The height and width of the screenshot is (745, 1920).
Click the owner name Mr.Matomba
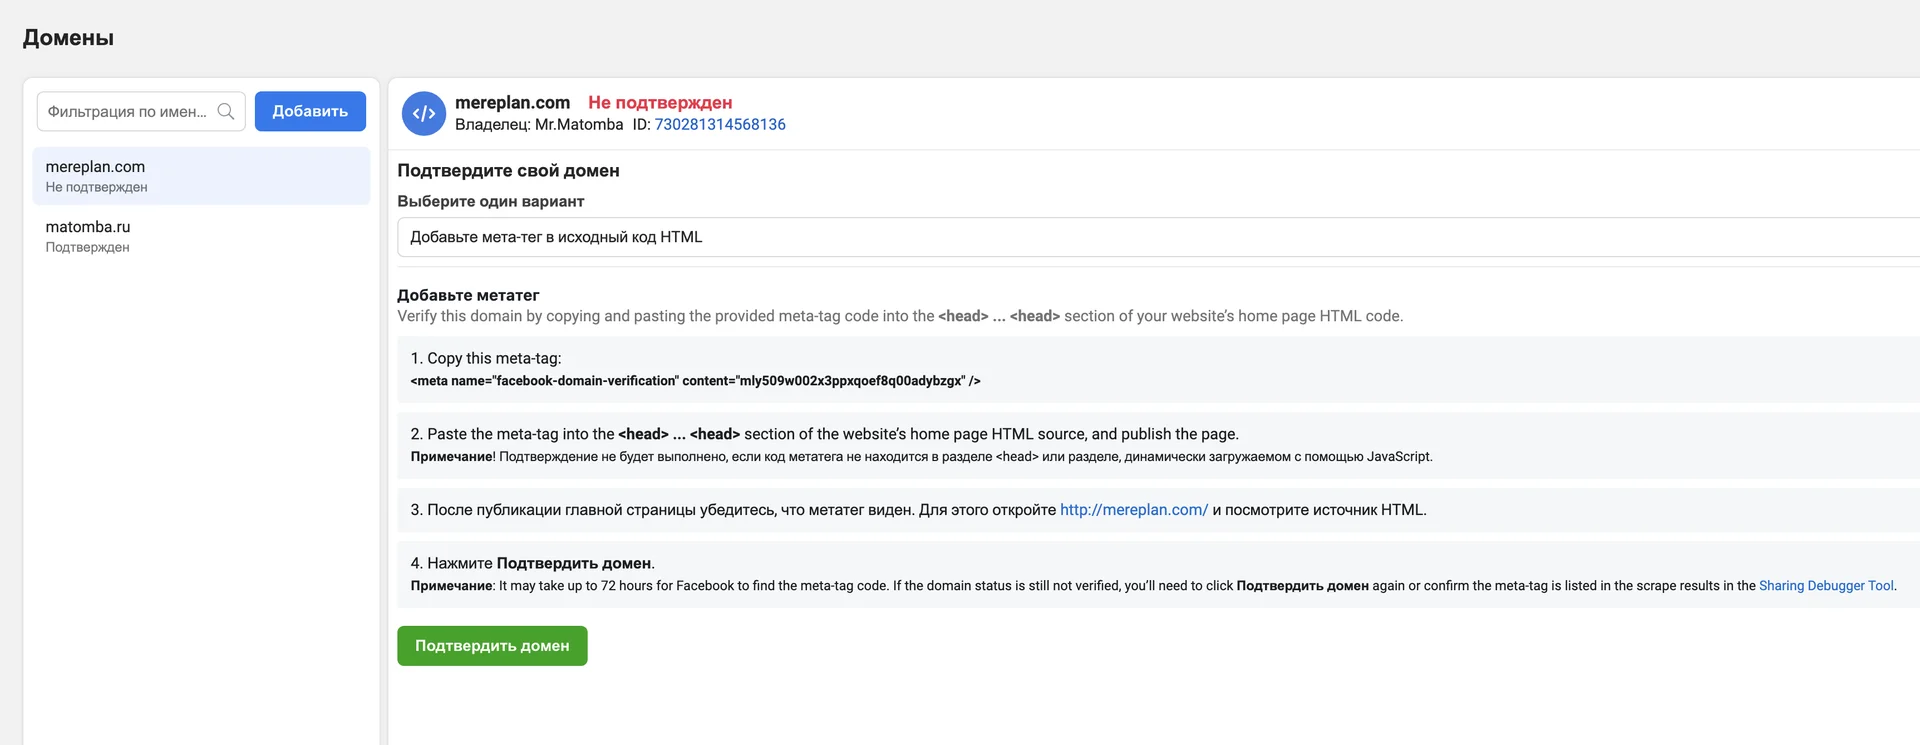point(579,125)
